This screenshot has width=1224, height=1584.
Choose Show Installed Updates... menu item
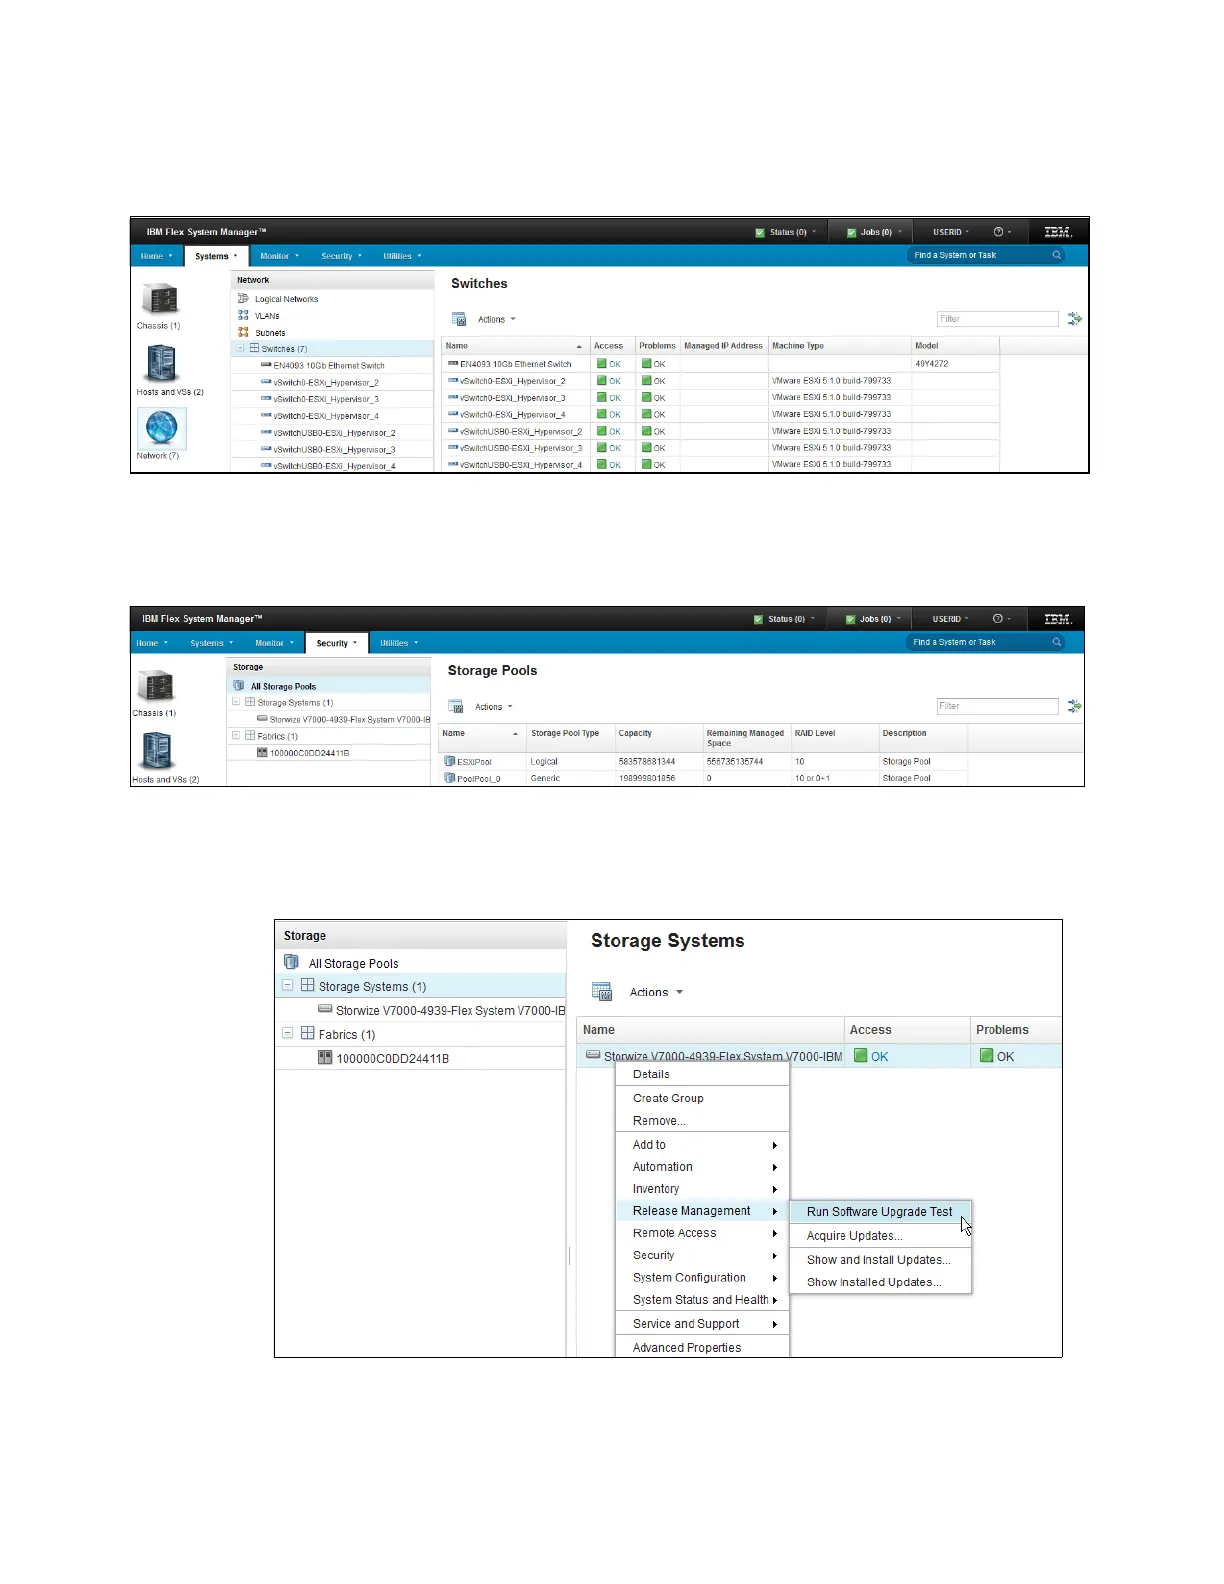pyautogui.click(x=880, y=1282)
